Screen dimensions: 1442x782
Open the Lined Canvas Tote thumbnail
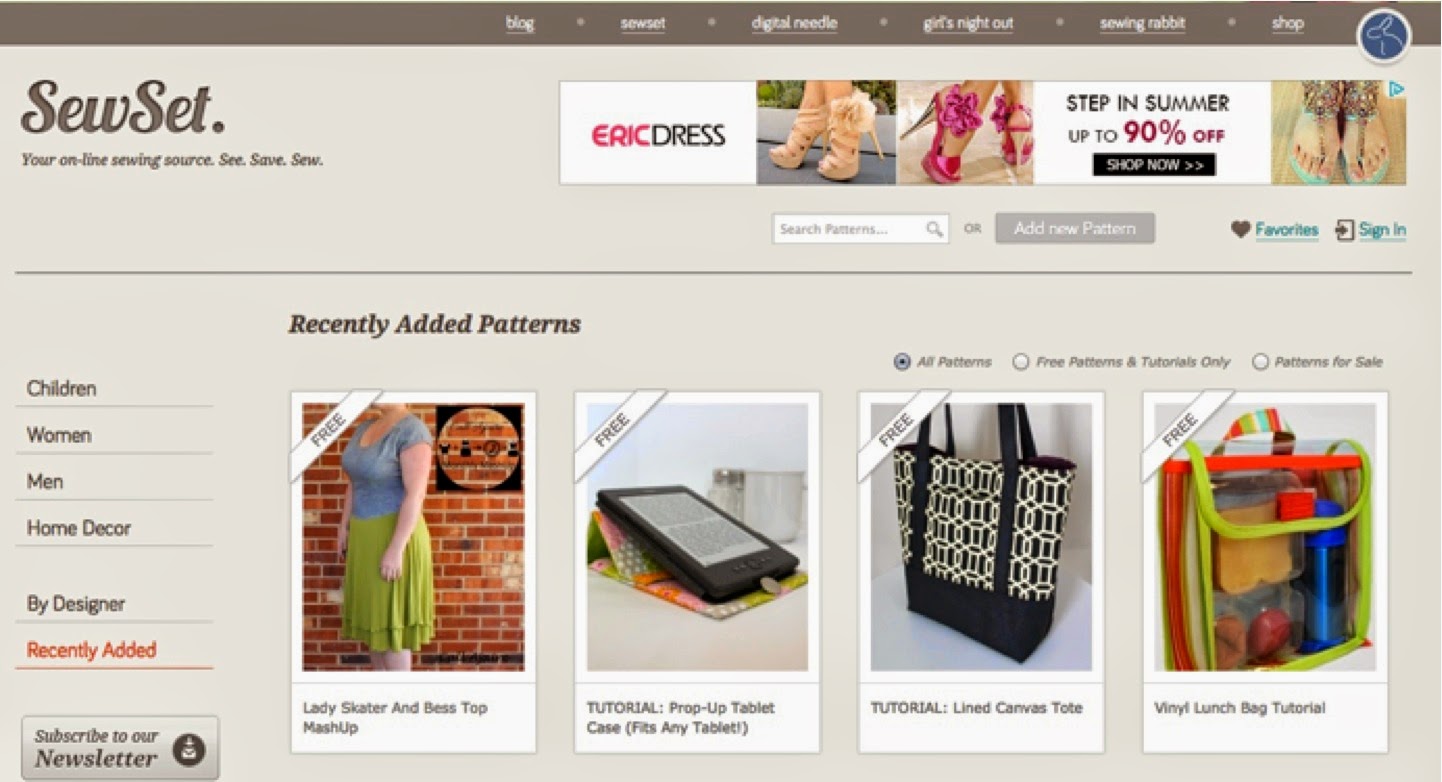coord(981,537)
